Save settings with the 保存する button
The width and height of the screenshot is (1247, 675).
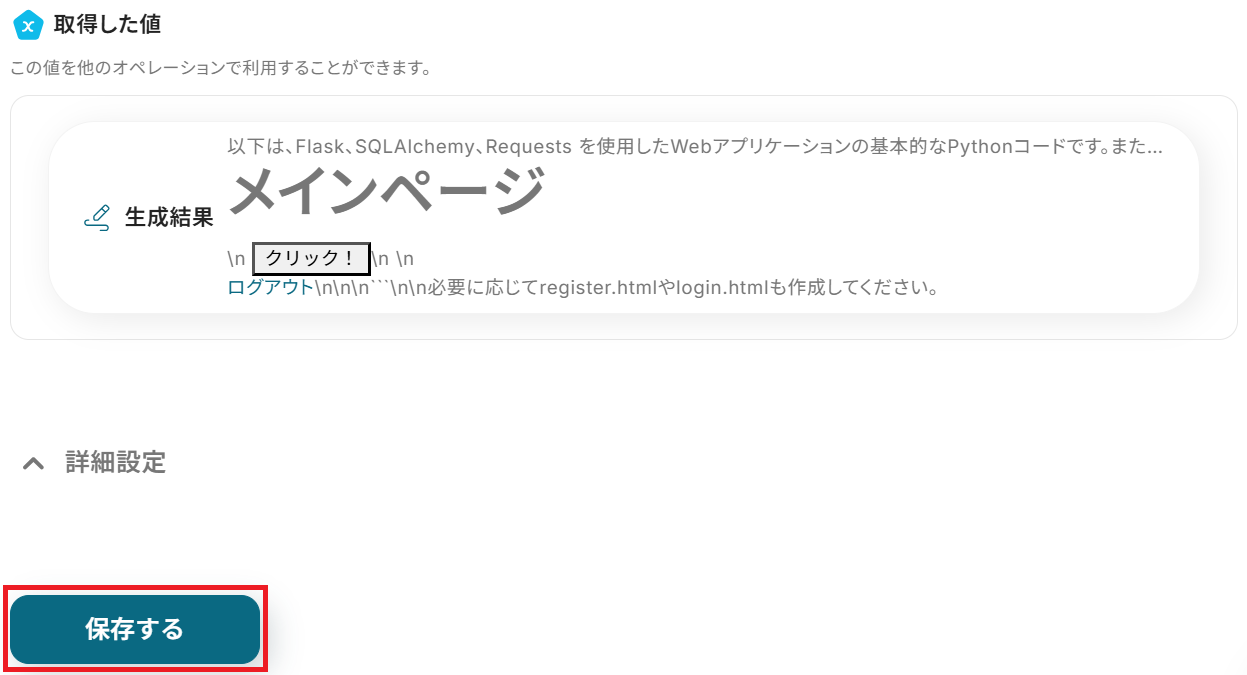coord(135,629)
